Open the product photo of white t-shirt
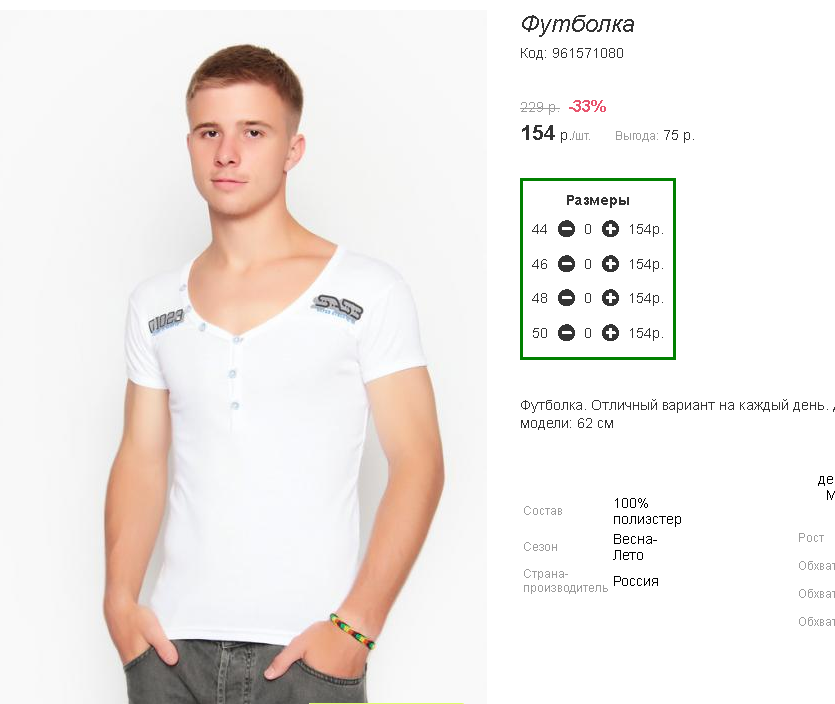The width and height of the screenshot is (835, 704). click(243, 357)
